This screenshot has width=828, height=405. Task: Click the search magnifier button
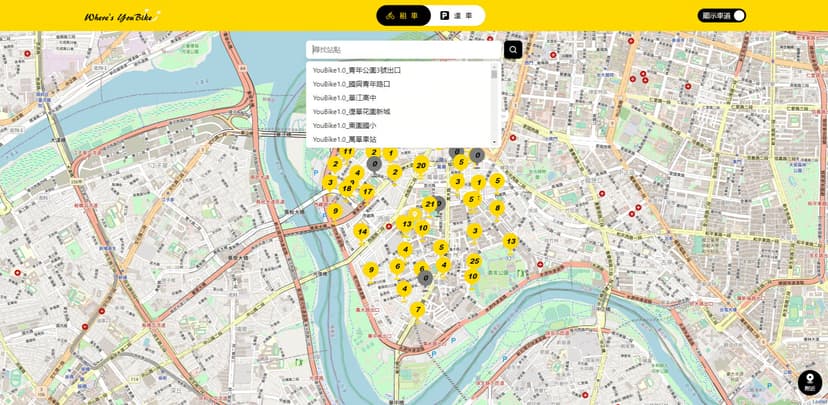click(x=513, y=49)
